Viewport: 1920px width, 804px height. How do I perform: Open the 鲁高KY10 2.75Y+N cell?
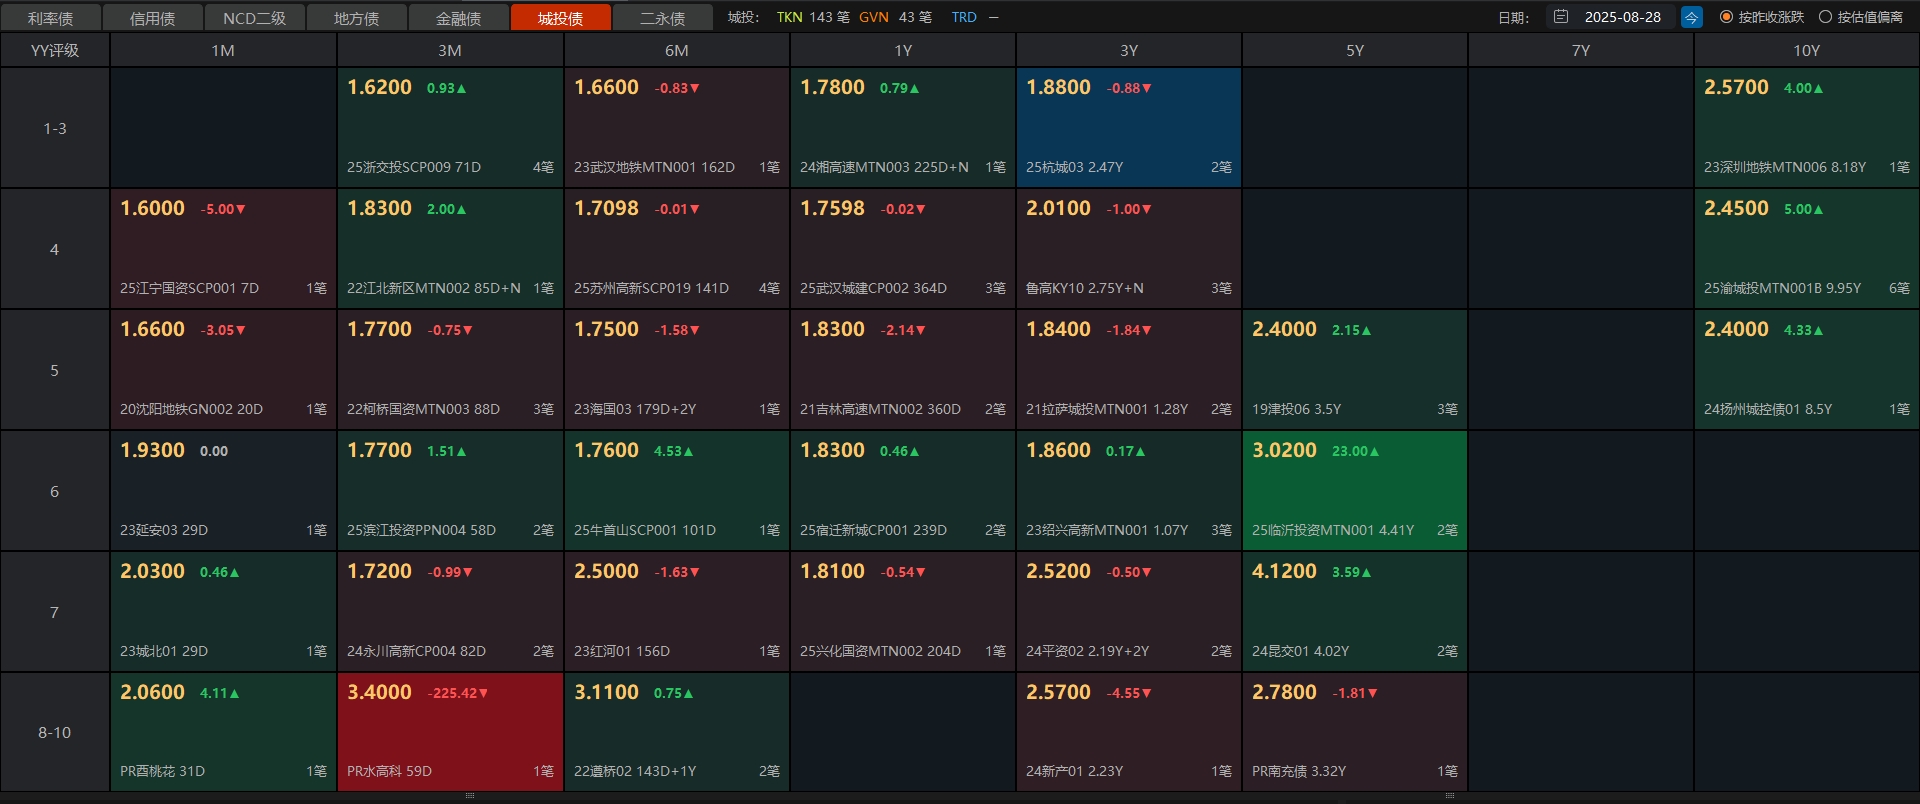(x=1129, y=249)
